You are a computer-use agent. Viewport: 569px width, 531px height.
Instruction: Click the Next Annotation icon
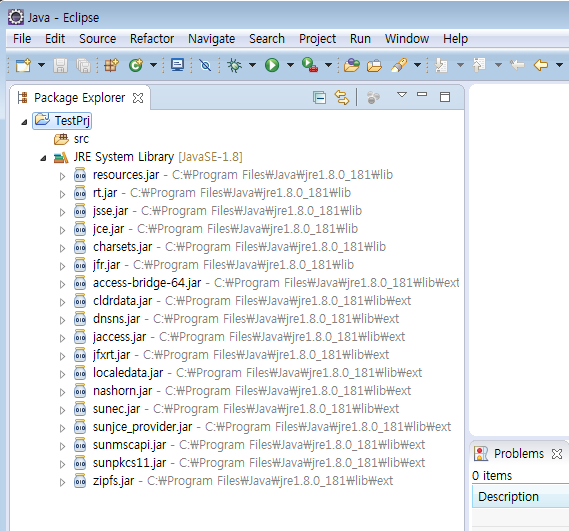tap(441, 65)
